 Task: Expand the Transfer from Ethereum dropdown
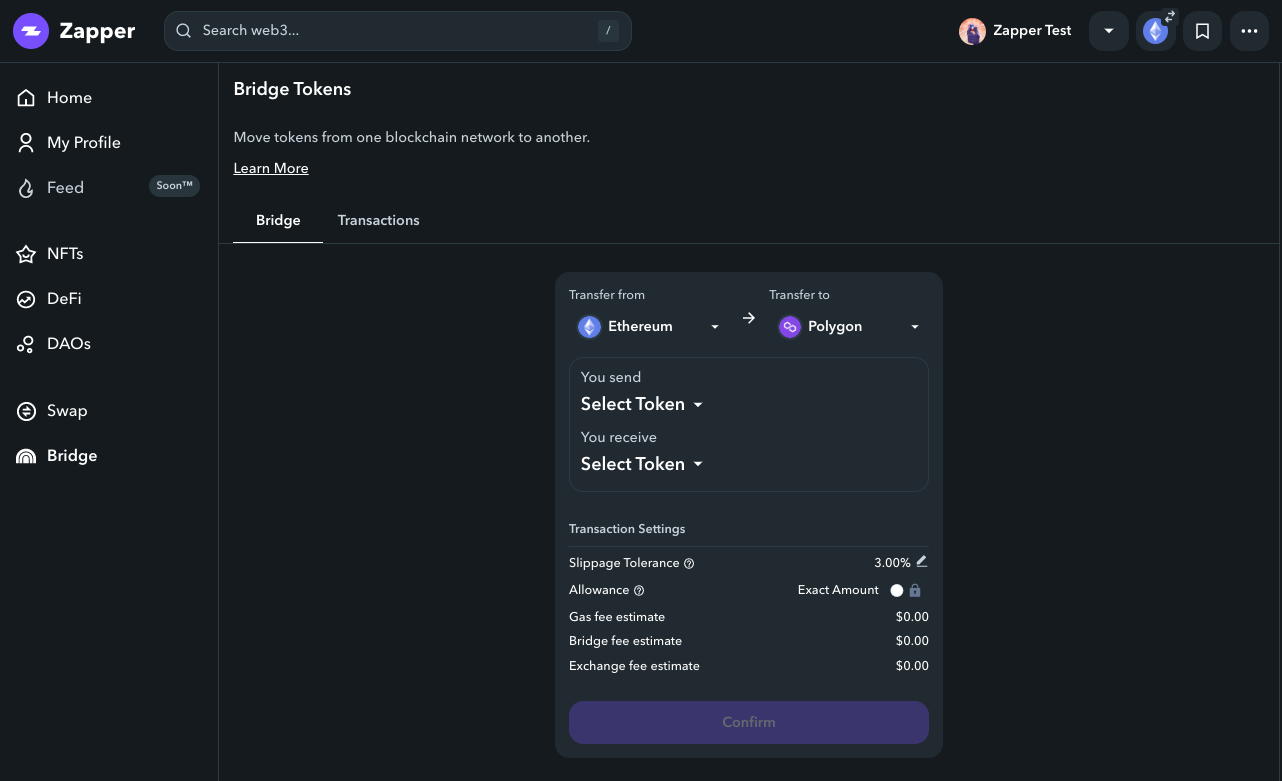coord(648,327)
